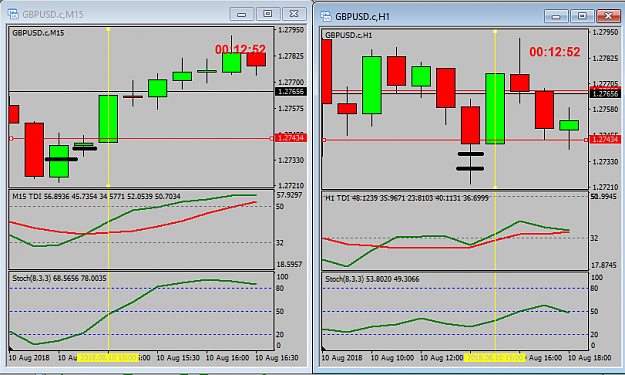The height and width of the screenshot is (375, 625).
Task: Click 80 level on M15 Stoch scale
Action: pyautogui.click(x=280, y=288)
